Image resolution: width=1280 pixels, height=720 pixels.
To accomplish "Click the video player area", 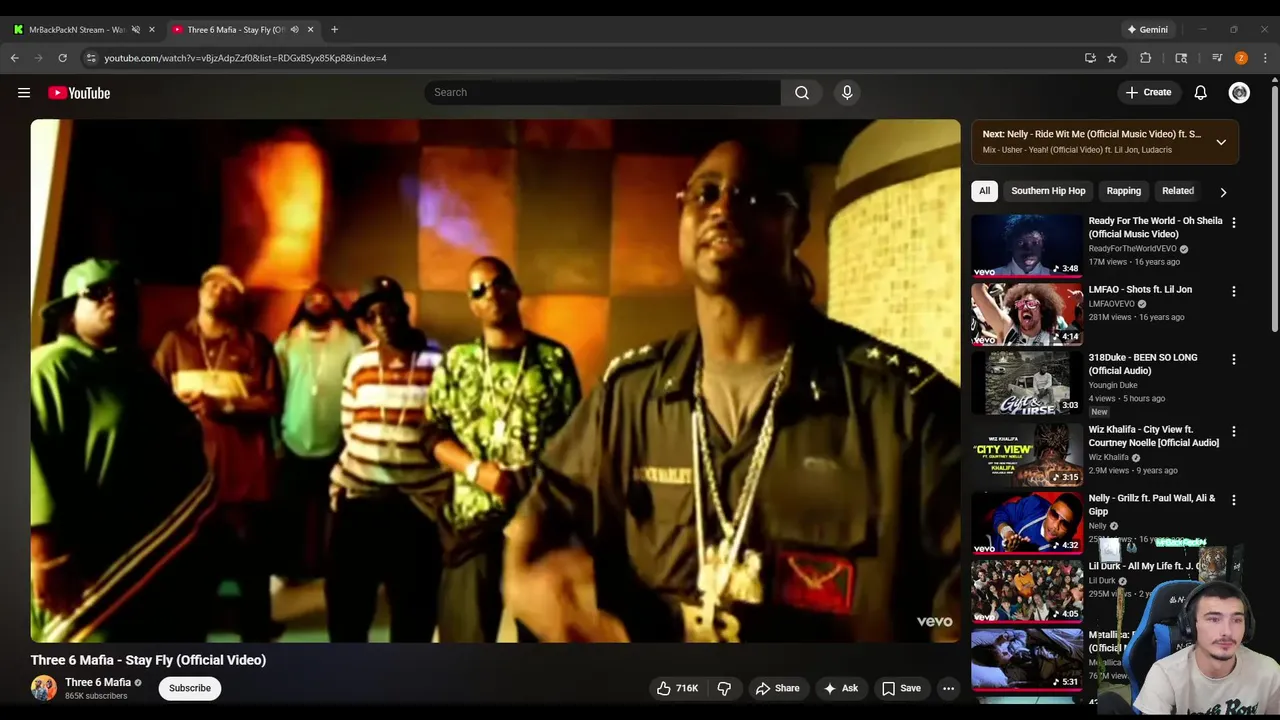I will coord(495,381).
